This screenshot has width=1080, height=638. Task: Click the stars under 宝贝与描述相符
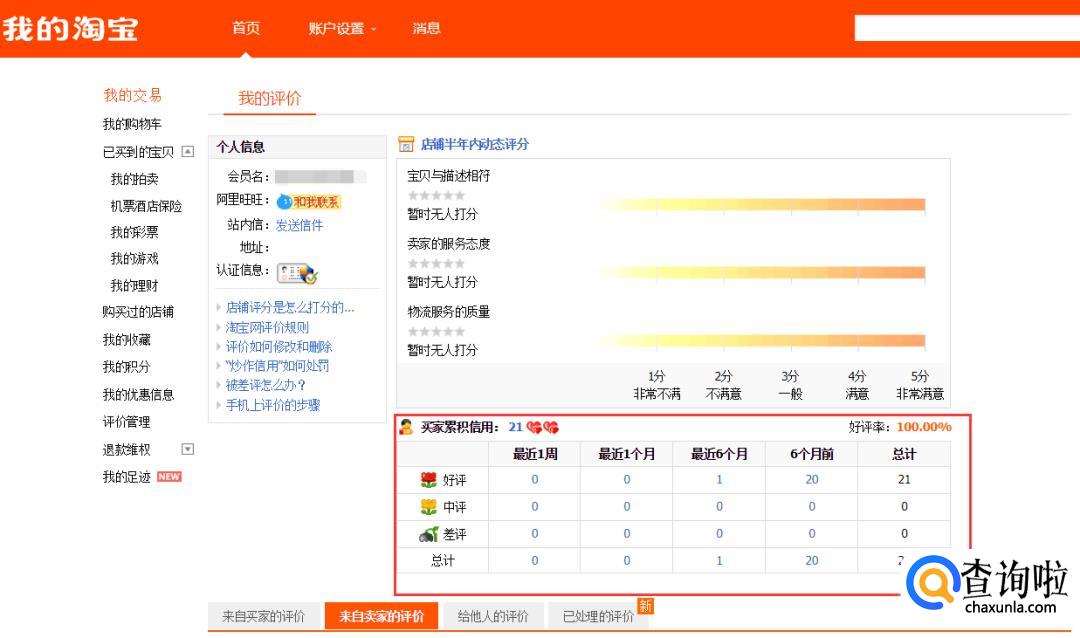coord(436,196)
